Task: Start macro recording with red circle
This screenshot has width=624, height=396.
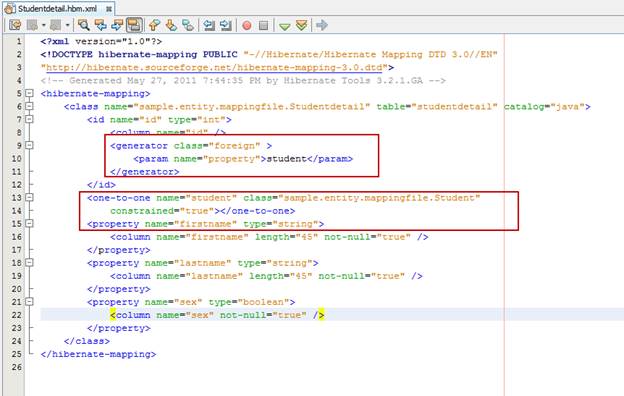Action: pos(247,25)
